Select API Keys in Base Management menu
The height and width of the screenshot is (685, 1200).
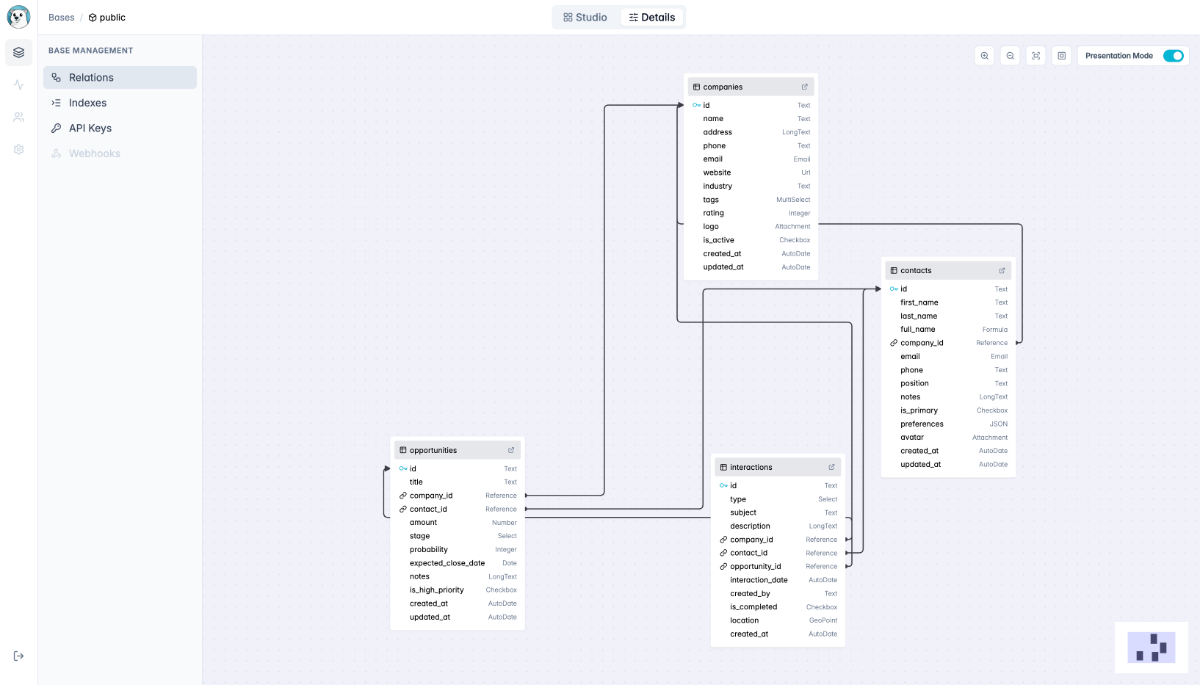pos(90,128)
